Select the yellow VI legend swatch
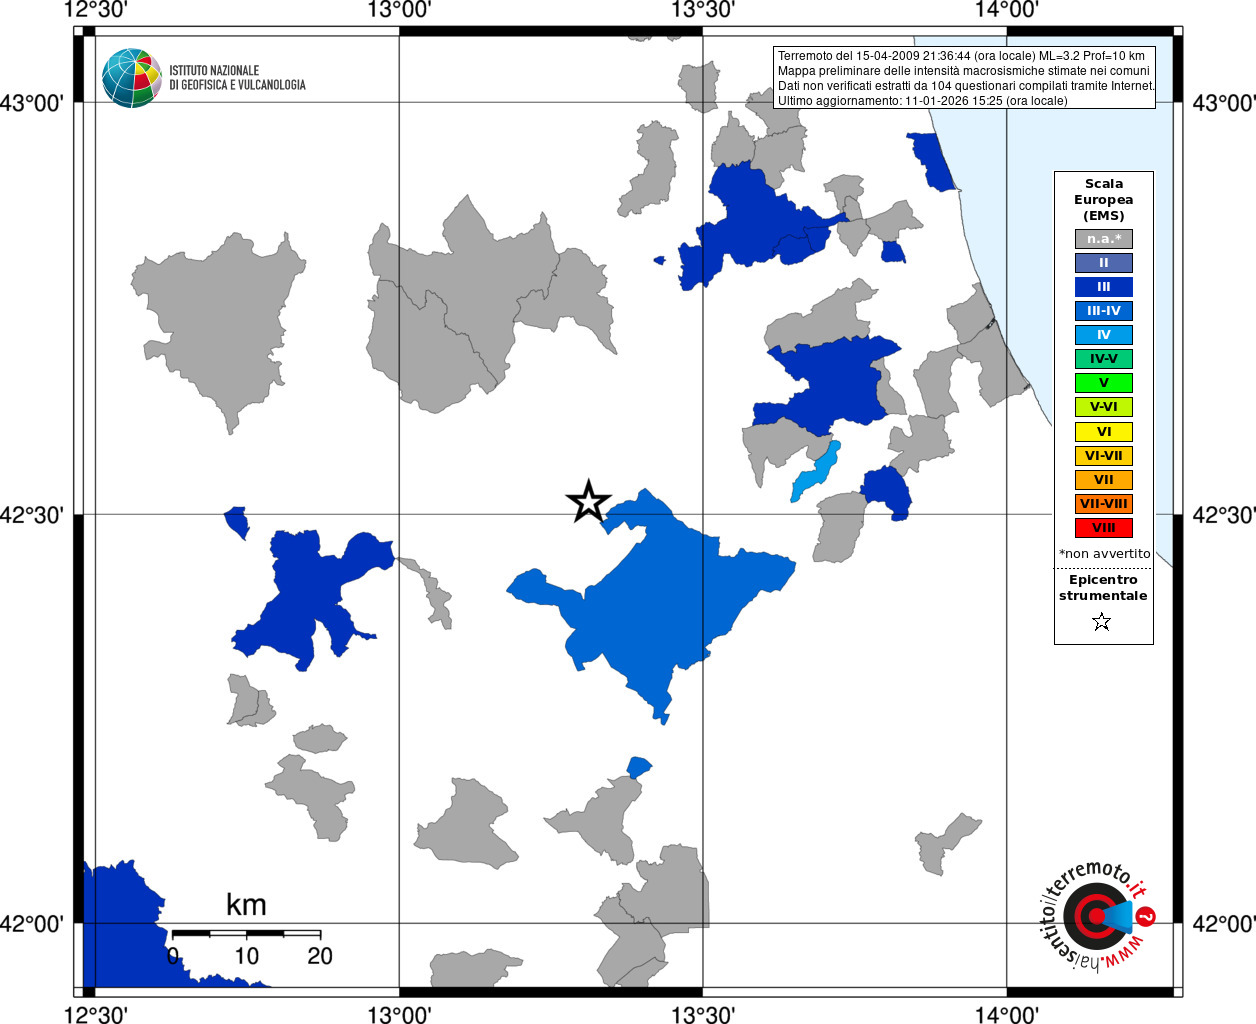 tap(1104, 432)
